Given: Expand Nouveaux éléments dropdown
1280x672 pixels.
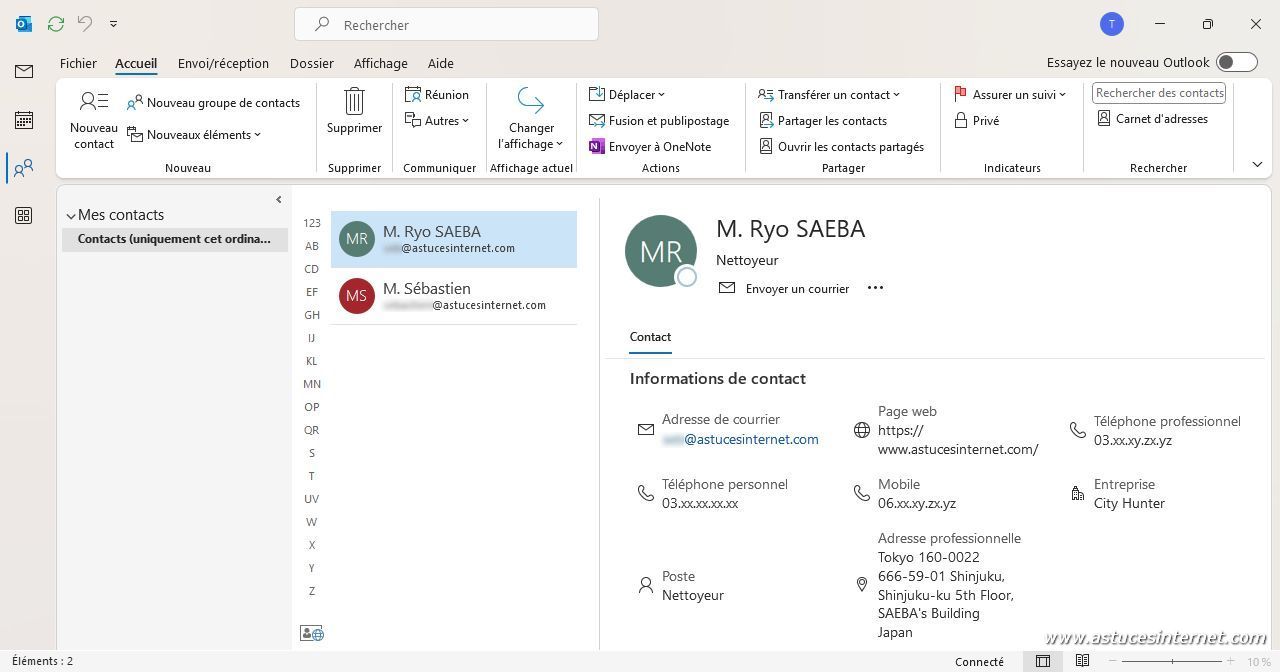Looking at the screenshot, I should click(194, 135).
